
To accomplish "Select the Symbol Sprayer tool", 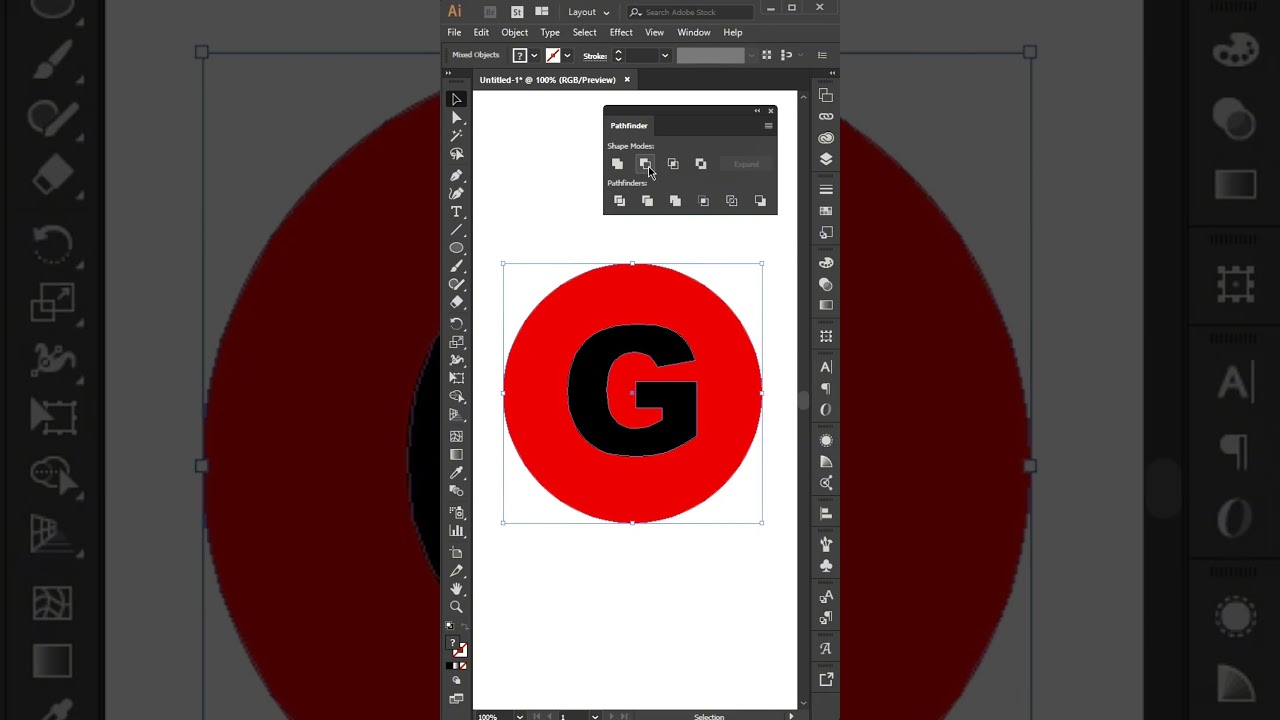I will [457, 513].
